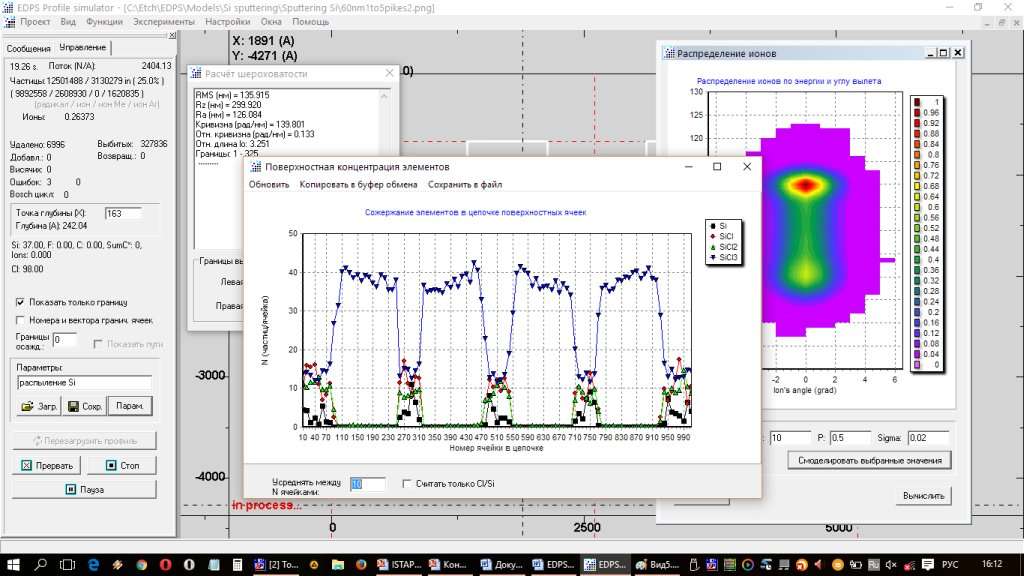Click the Si legend marker in chart
The image size is (1024, 576).
tap(713, 226)
